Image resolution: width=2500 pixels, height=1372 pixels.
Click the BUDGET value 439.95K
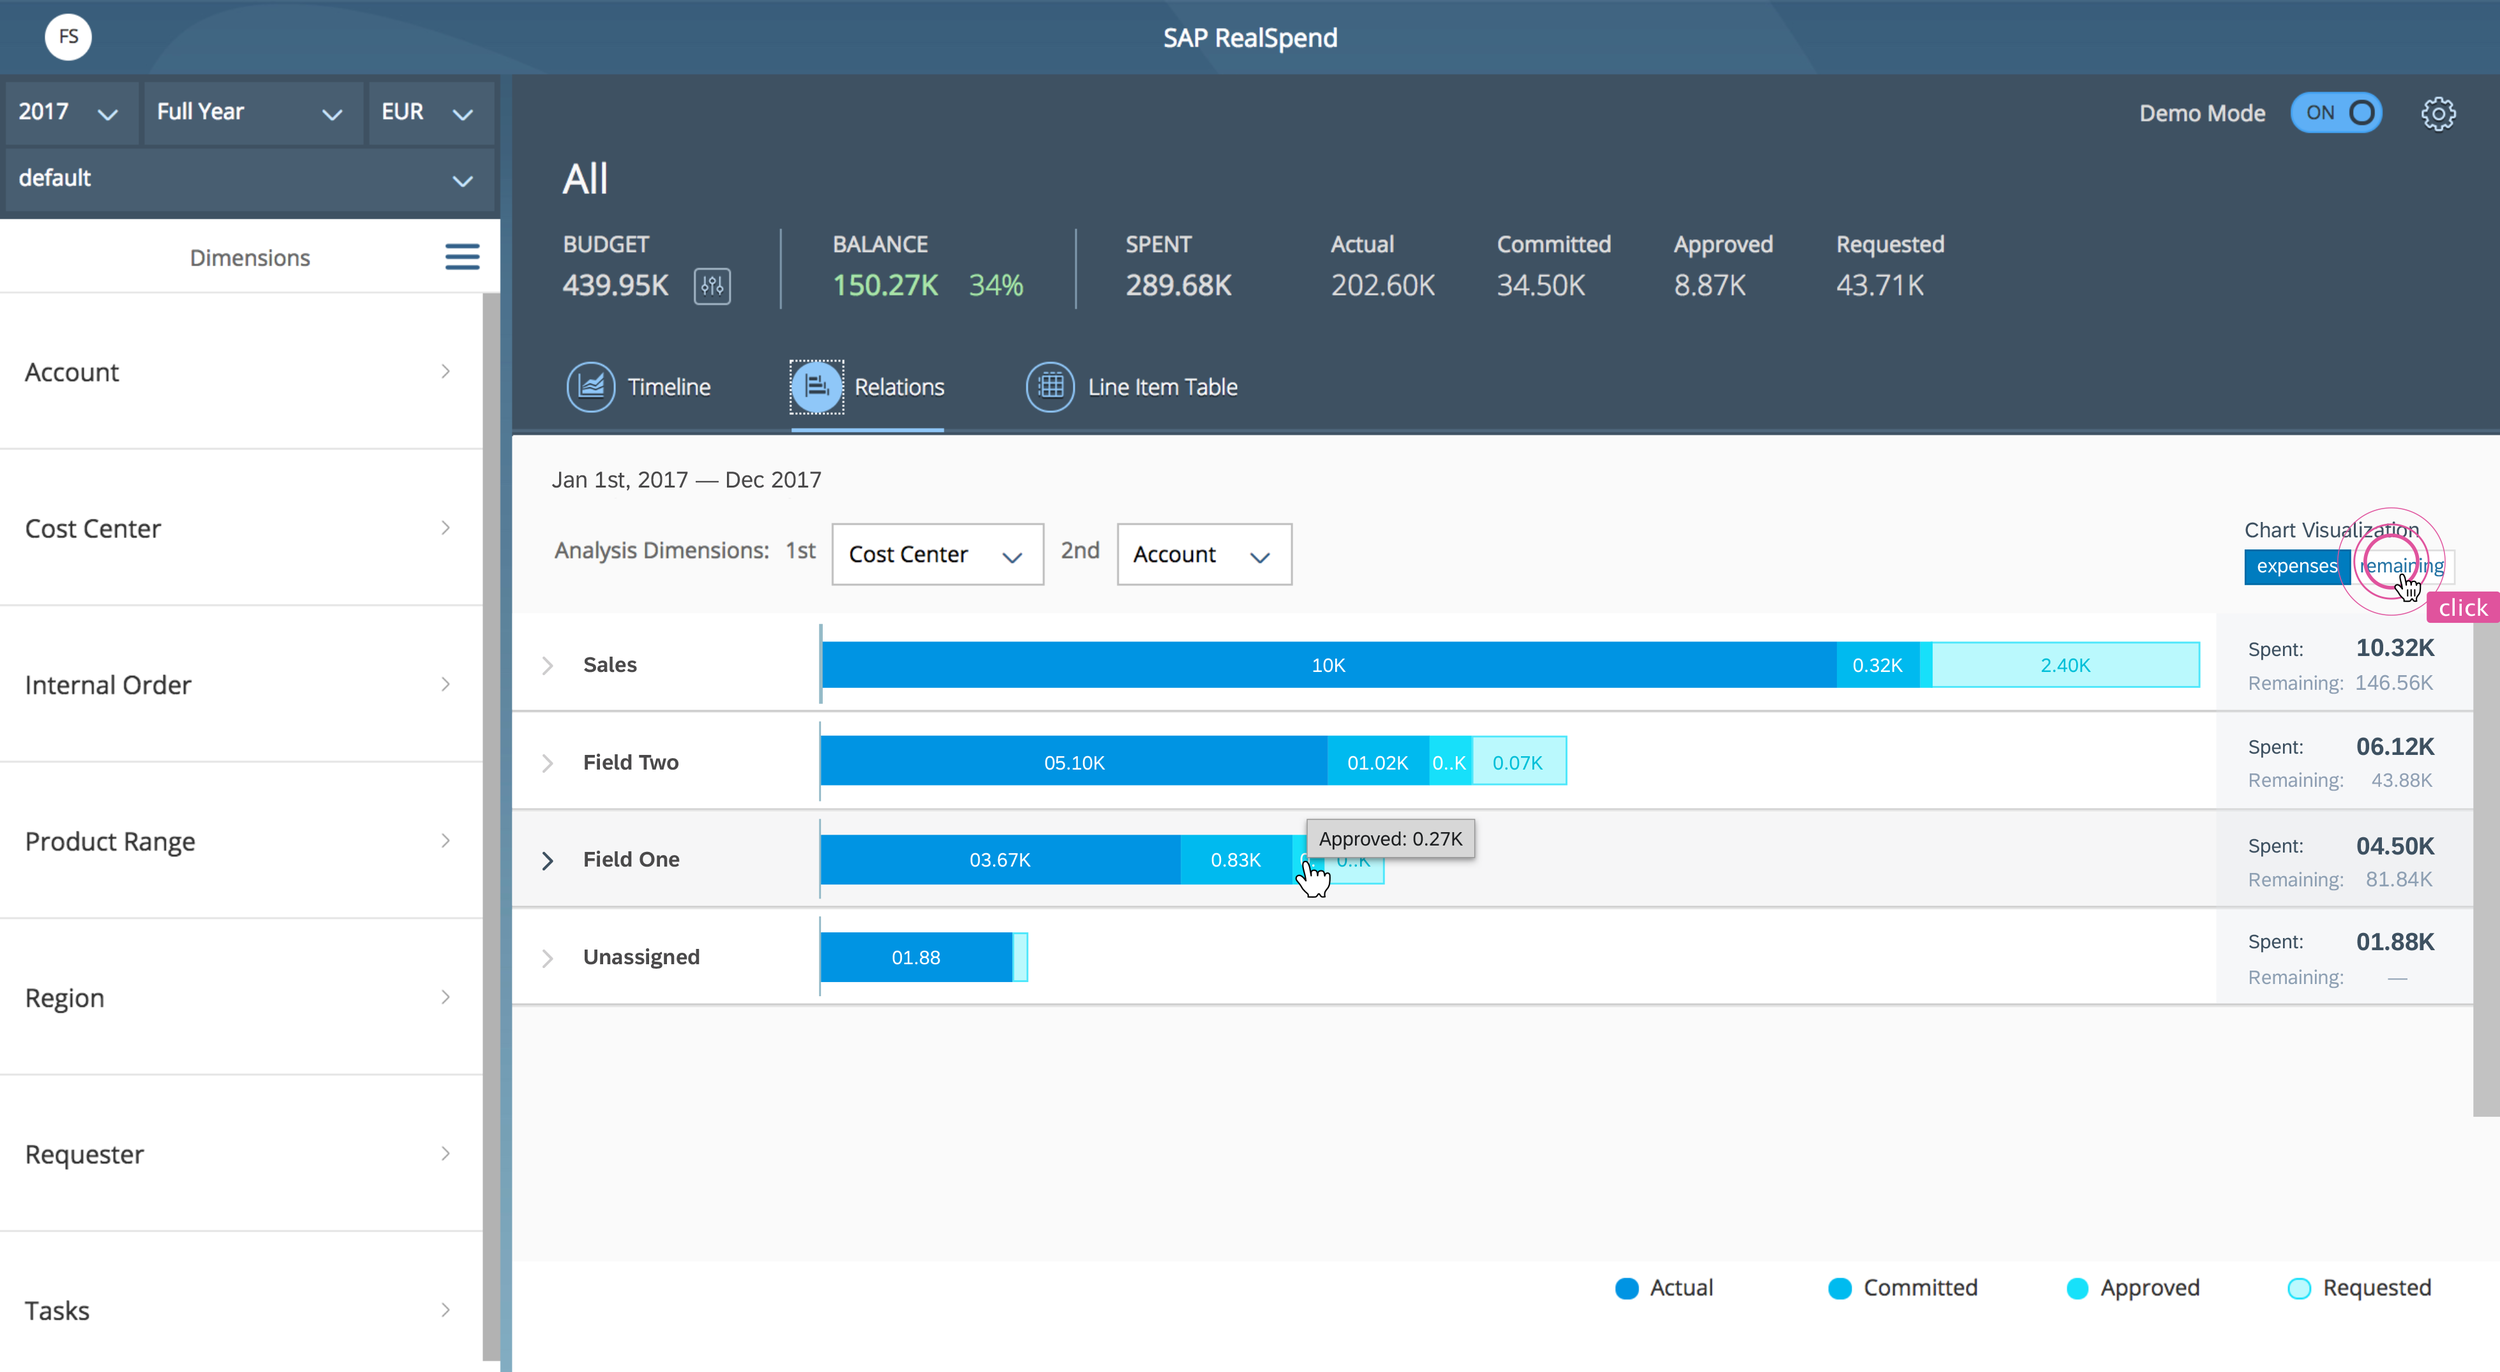[615, 286]
